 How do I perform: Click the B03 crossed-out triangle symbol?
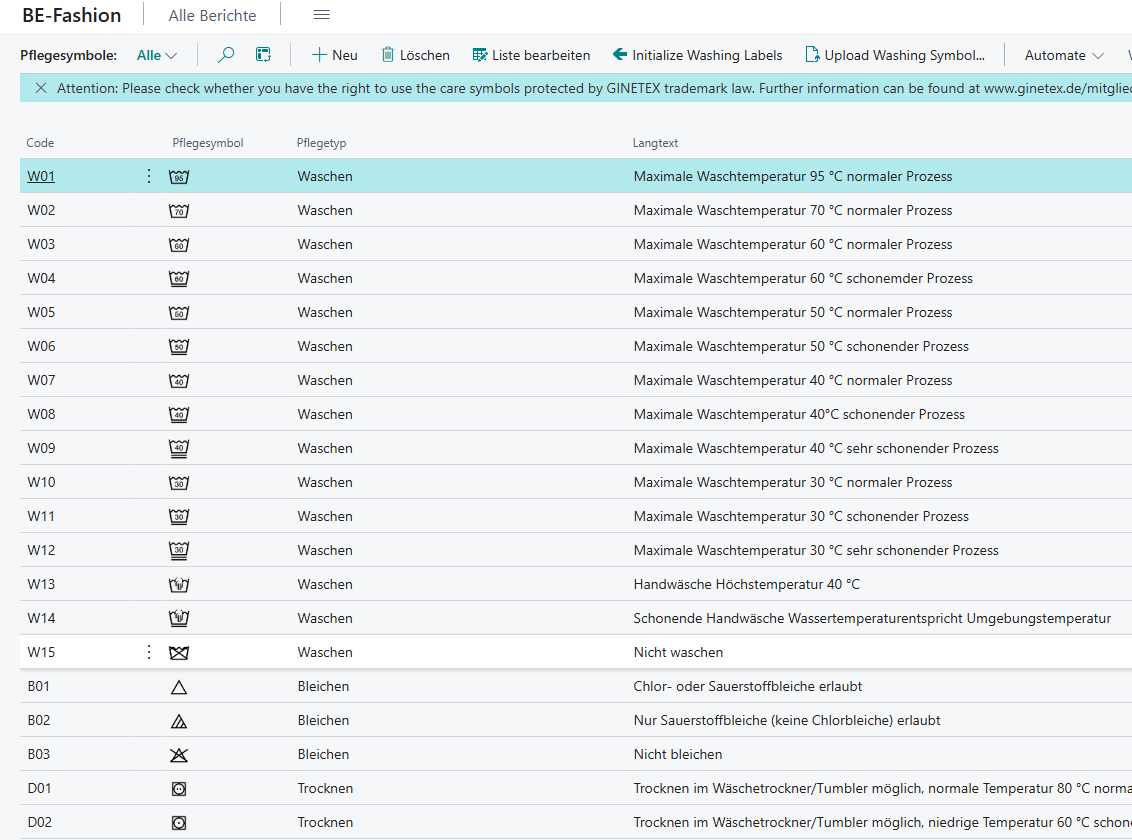tap(179, 755)
